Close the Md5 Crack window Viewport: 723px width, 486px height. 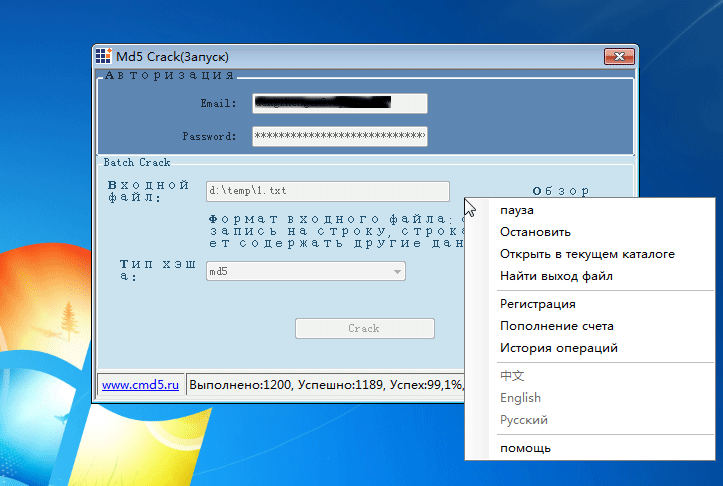coord(619,56)
